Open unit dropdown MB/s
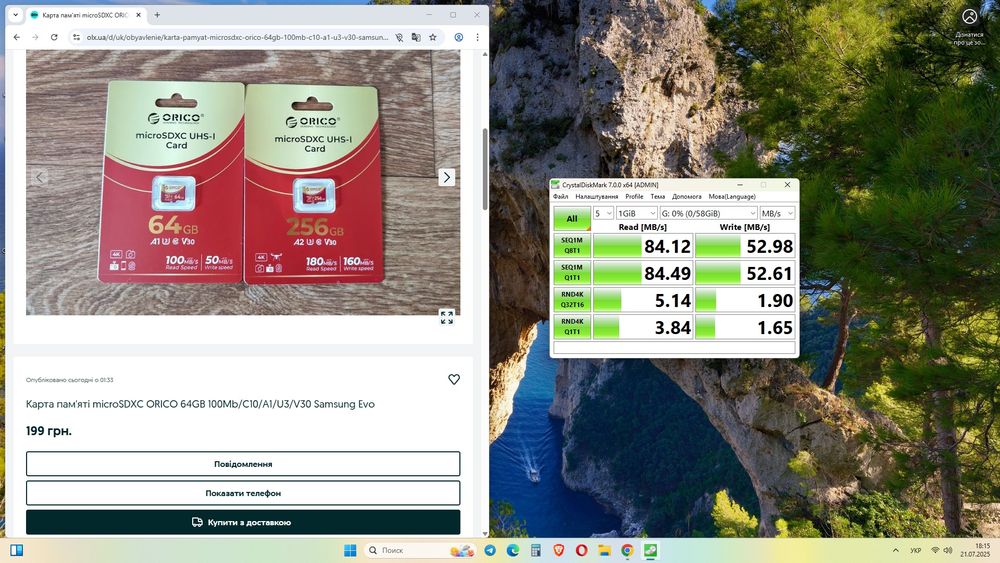The height and width of the screenshot is (563, 1000). 777,213
